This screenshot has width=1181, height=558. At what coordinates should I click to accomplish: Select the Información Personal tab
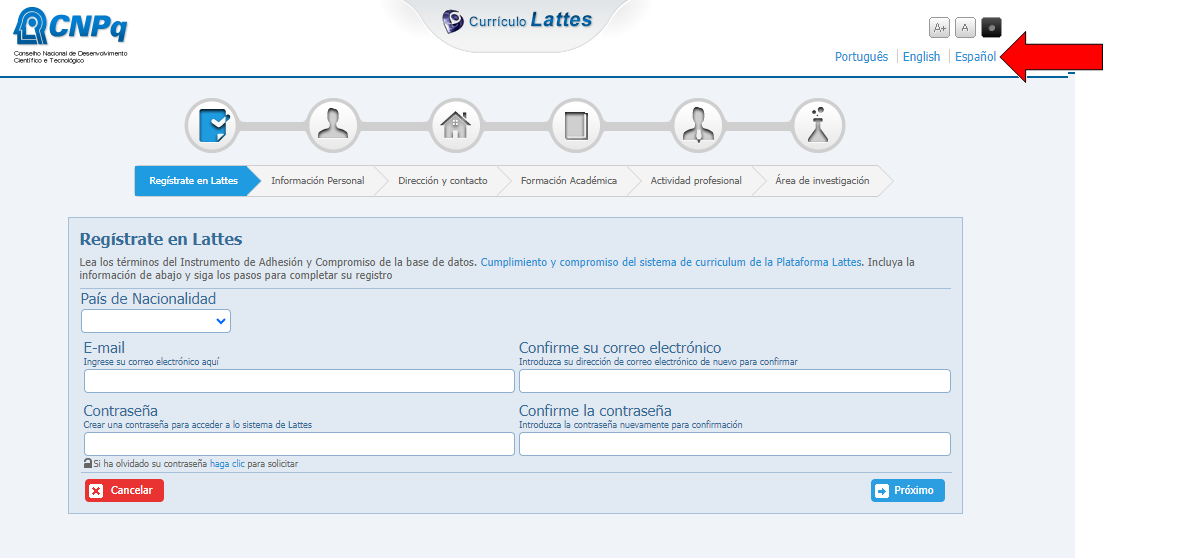coord(317,181)
